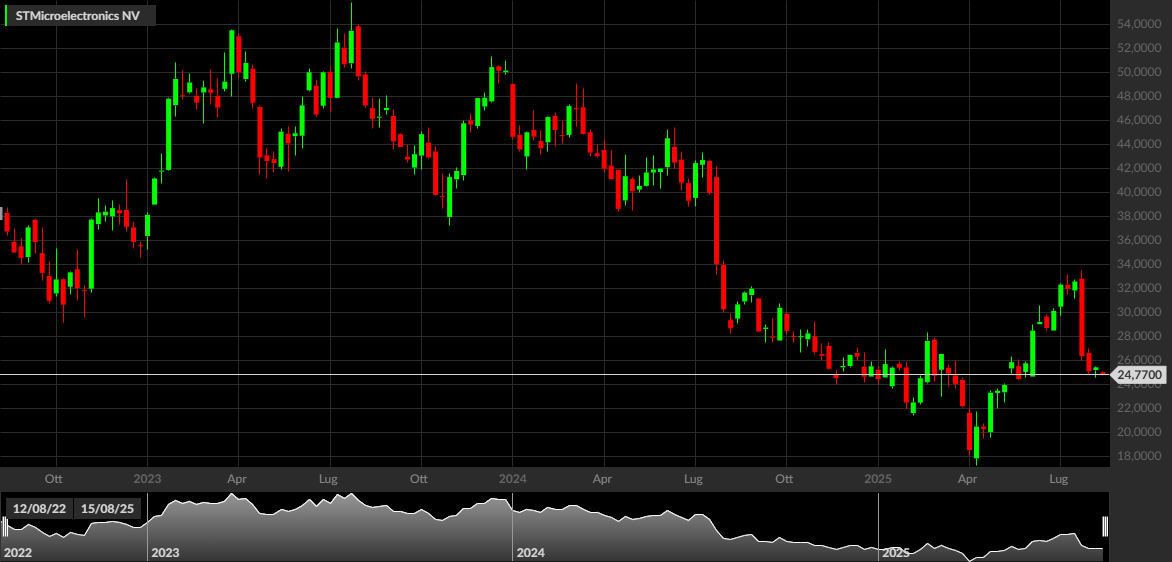Image resolution: width=1172 pixels, height=562 pixels.
Task: Click the 48,0000 price axis label
Action: 1139,96
